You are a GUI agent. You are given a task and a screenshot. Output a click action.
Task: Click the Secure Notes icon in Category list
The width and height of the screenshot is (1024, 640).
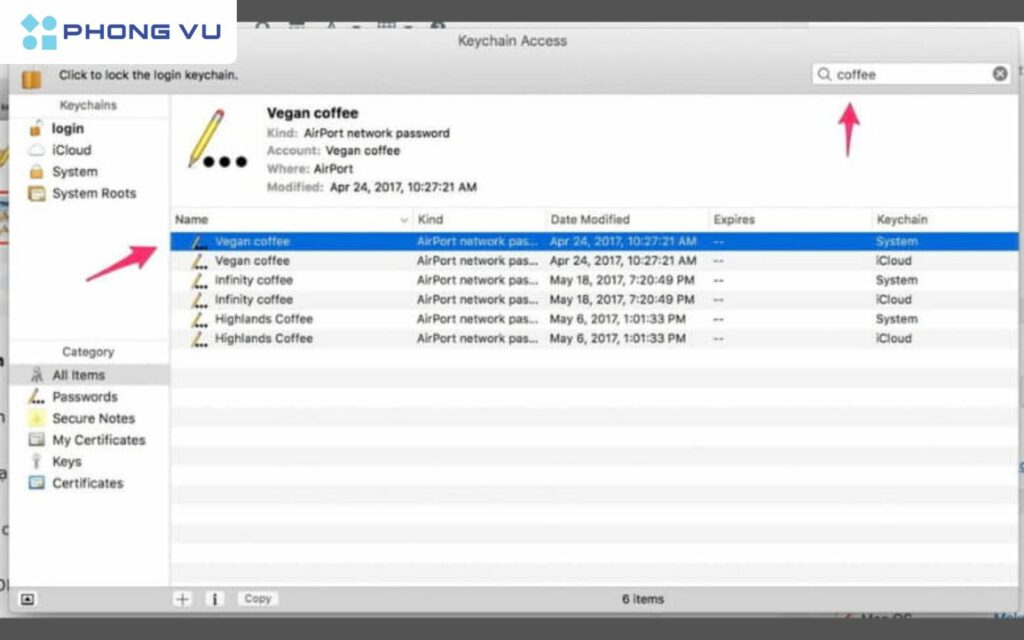(x=38, y=418)
